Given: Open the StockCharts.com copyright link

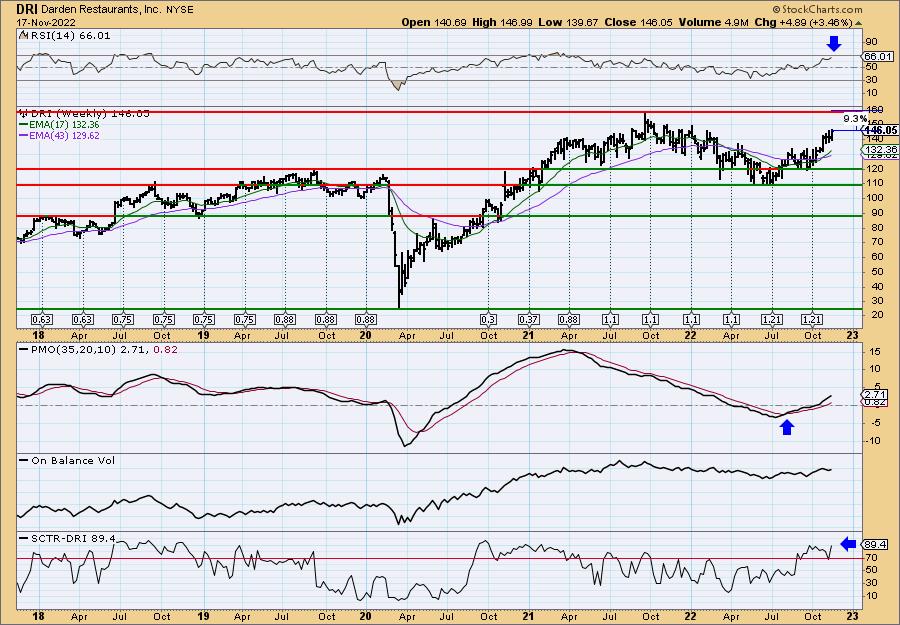Looking at the screenshot, I should [817, 9].
